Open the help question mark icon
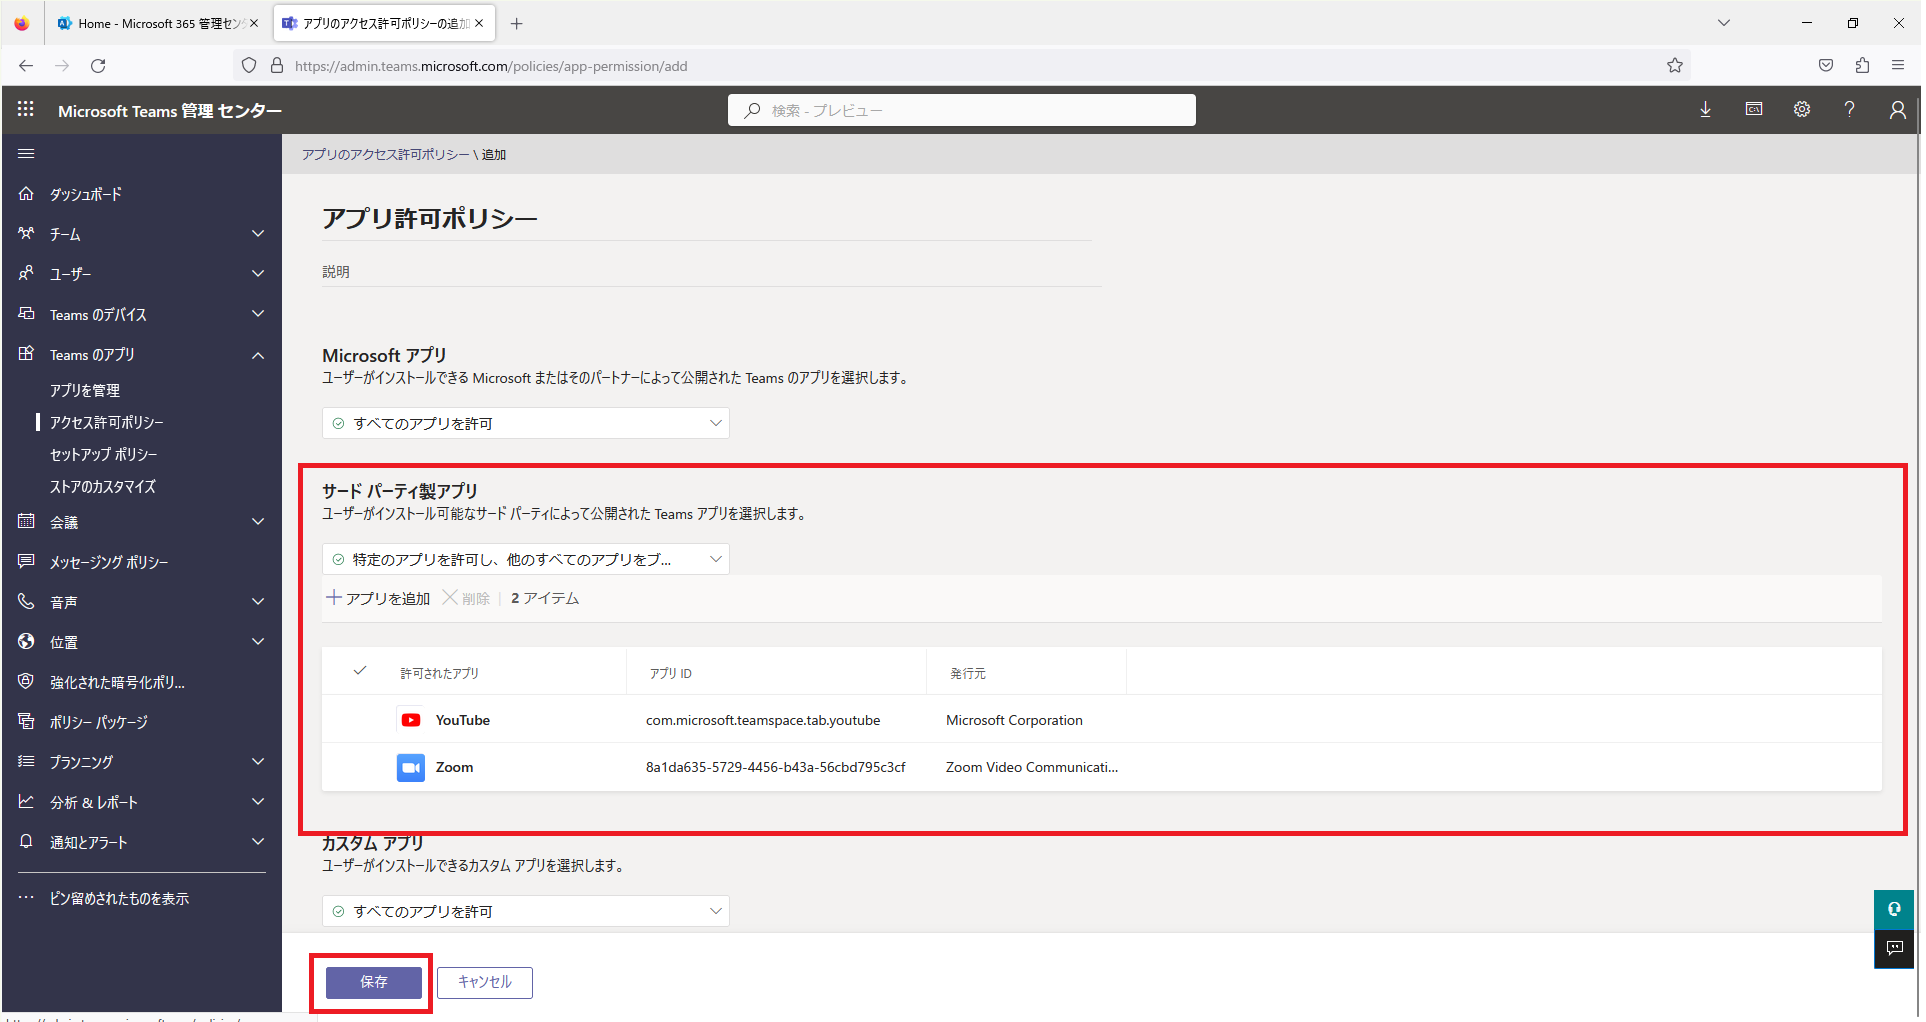Image resolution: width=1926 pixels, height=1022 pixels. click(x=1850, y=110)
